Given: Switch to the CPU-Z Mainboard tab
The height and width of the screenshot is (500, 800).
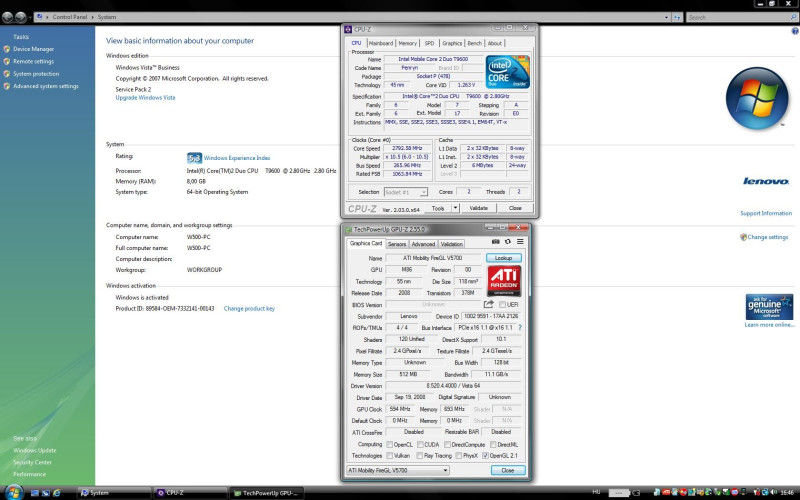Looking at the screenshot, I should [x=381, y=43].
